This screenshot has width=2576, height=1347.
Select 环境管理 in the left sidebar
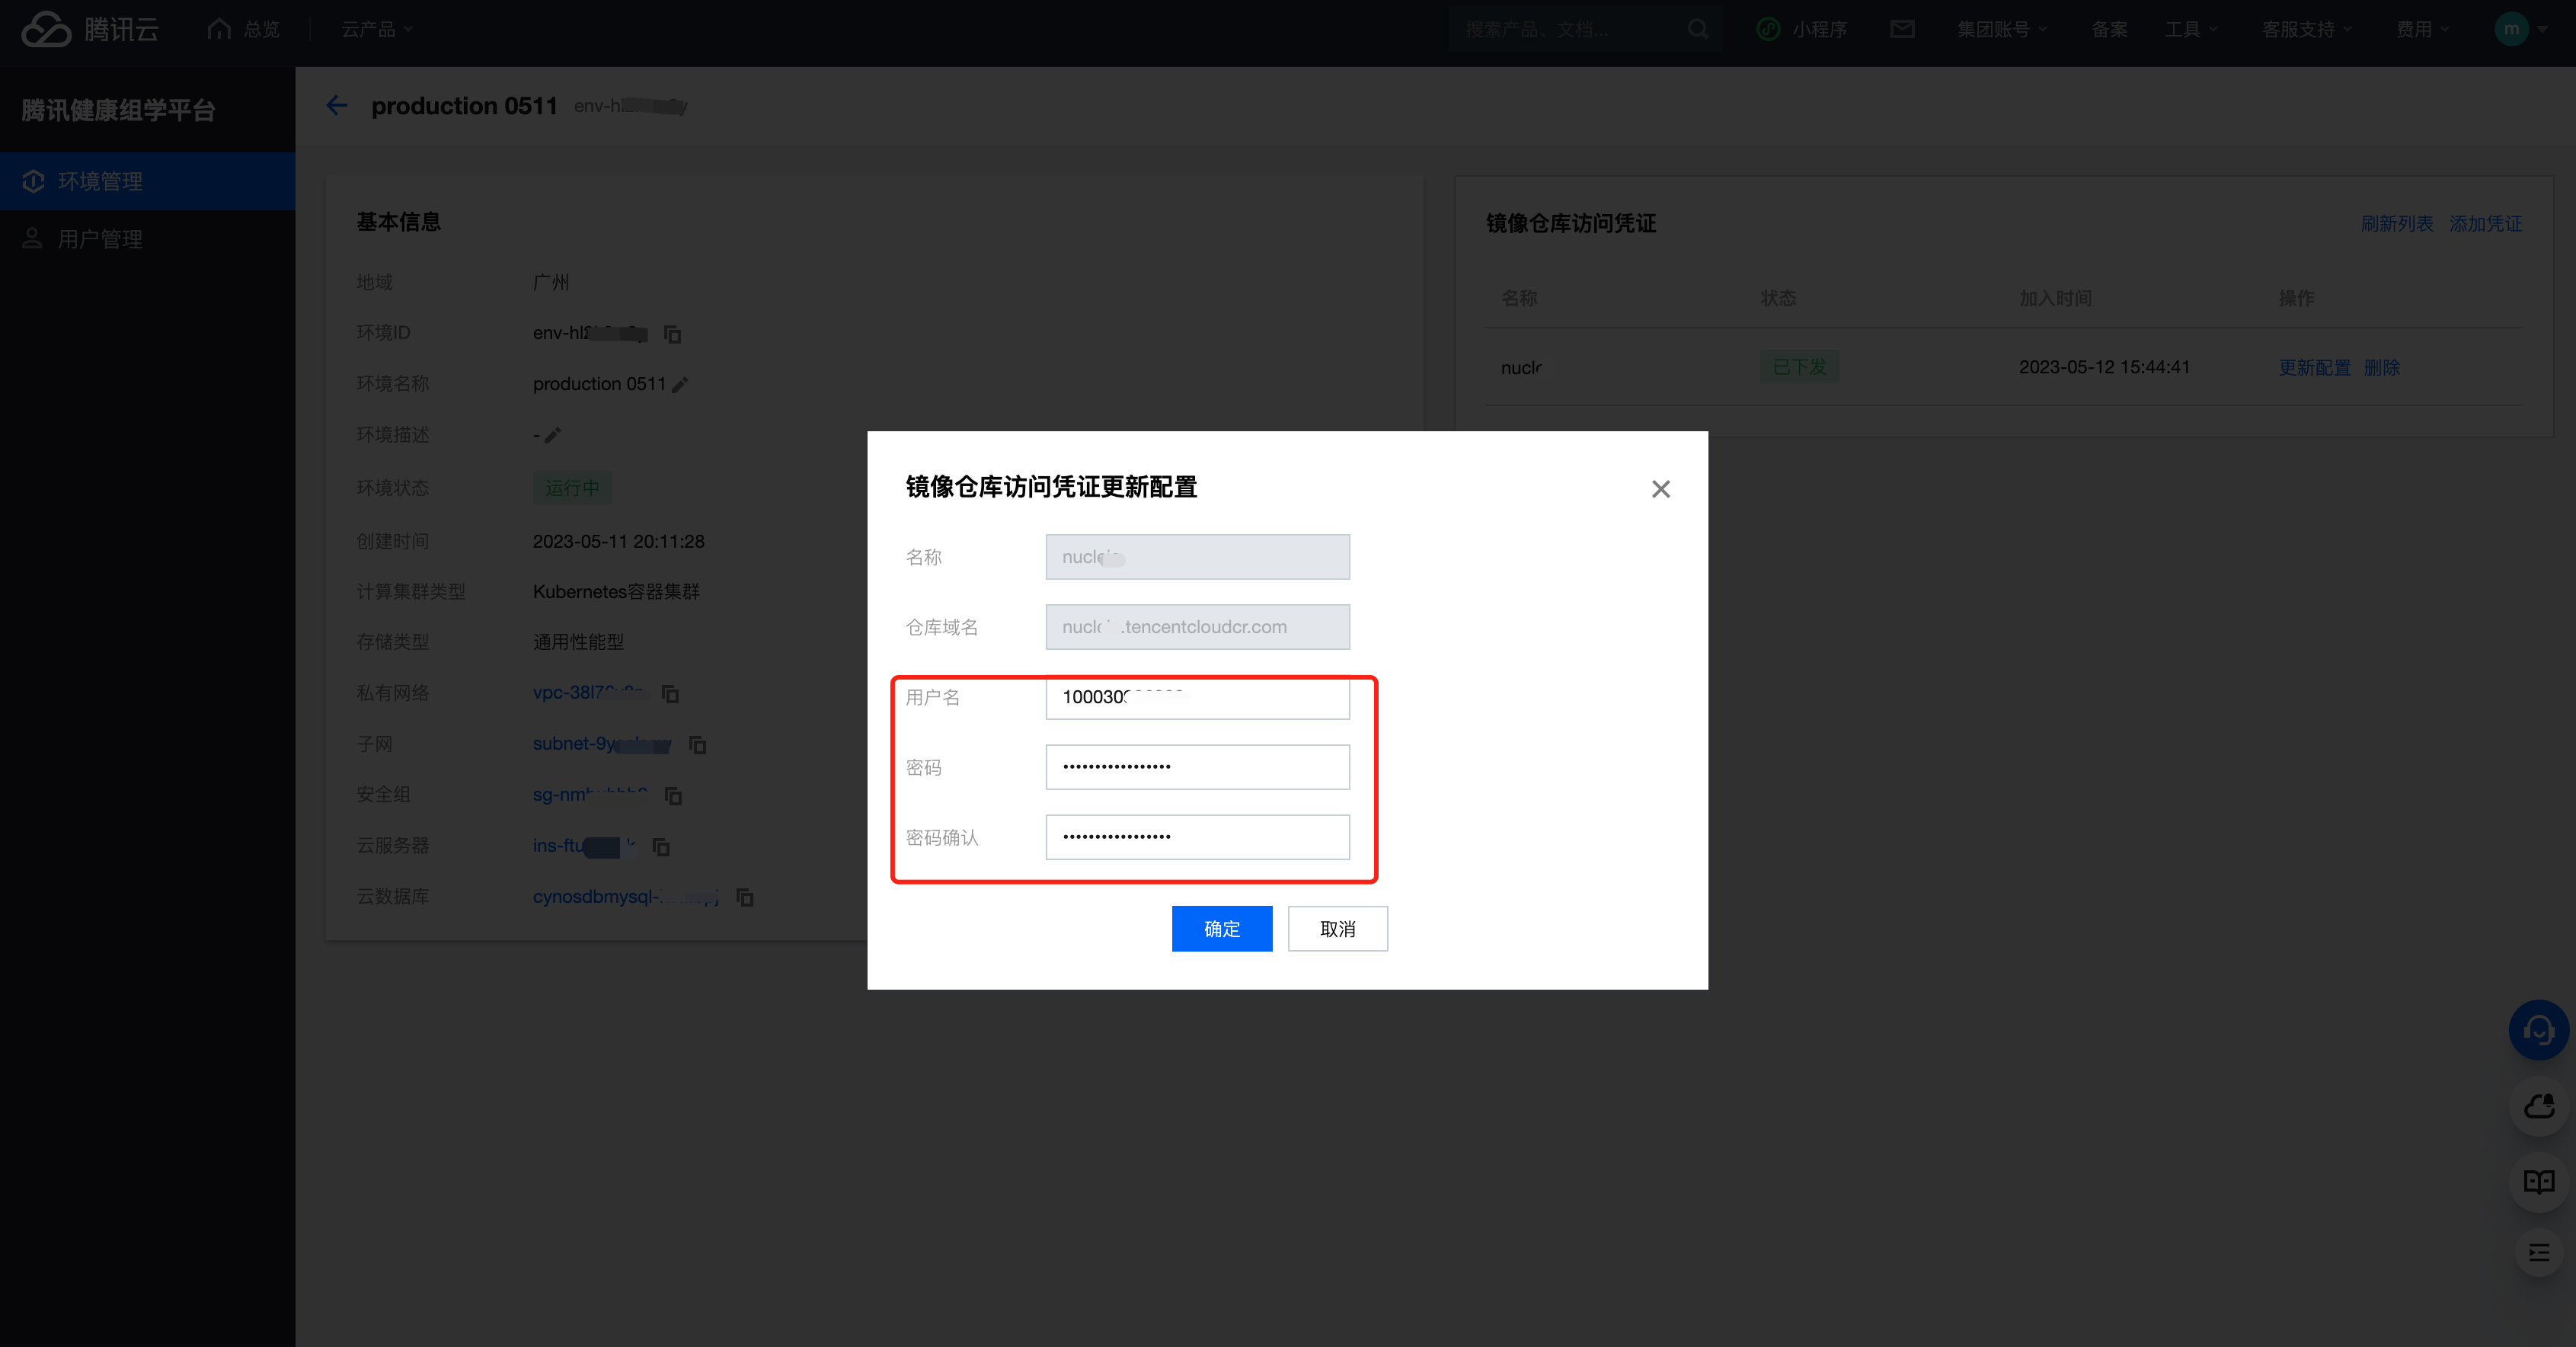click(100, 181)
